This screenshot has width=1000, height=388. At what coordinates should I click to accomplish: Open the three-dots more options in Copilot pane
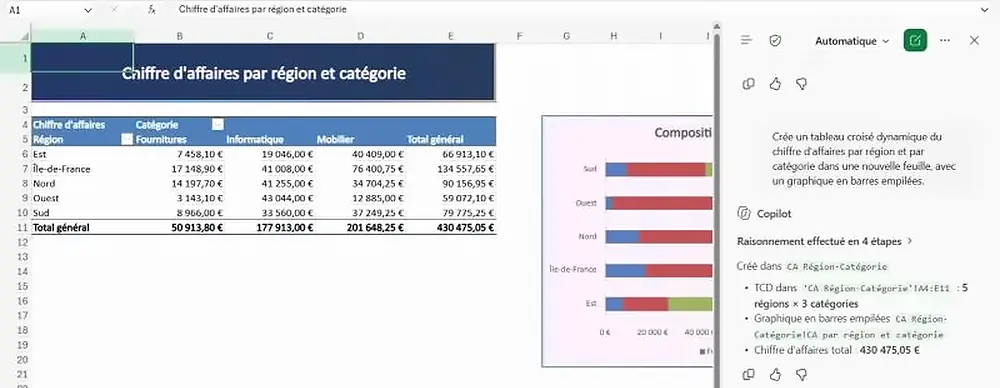(945, 40)
